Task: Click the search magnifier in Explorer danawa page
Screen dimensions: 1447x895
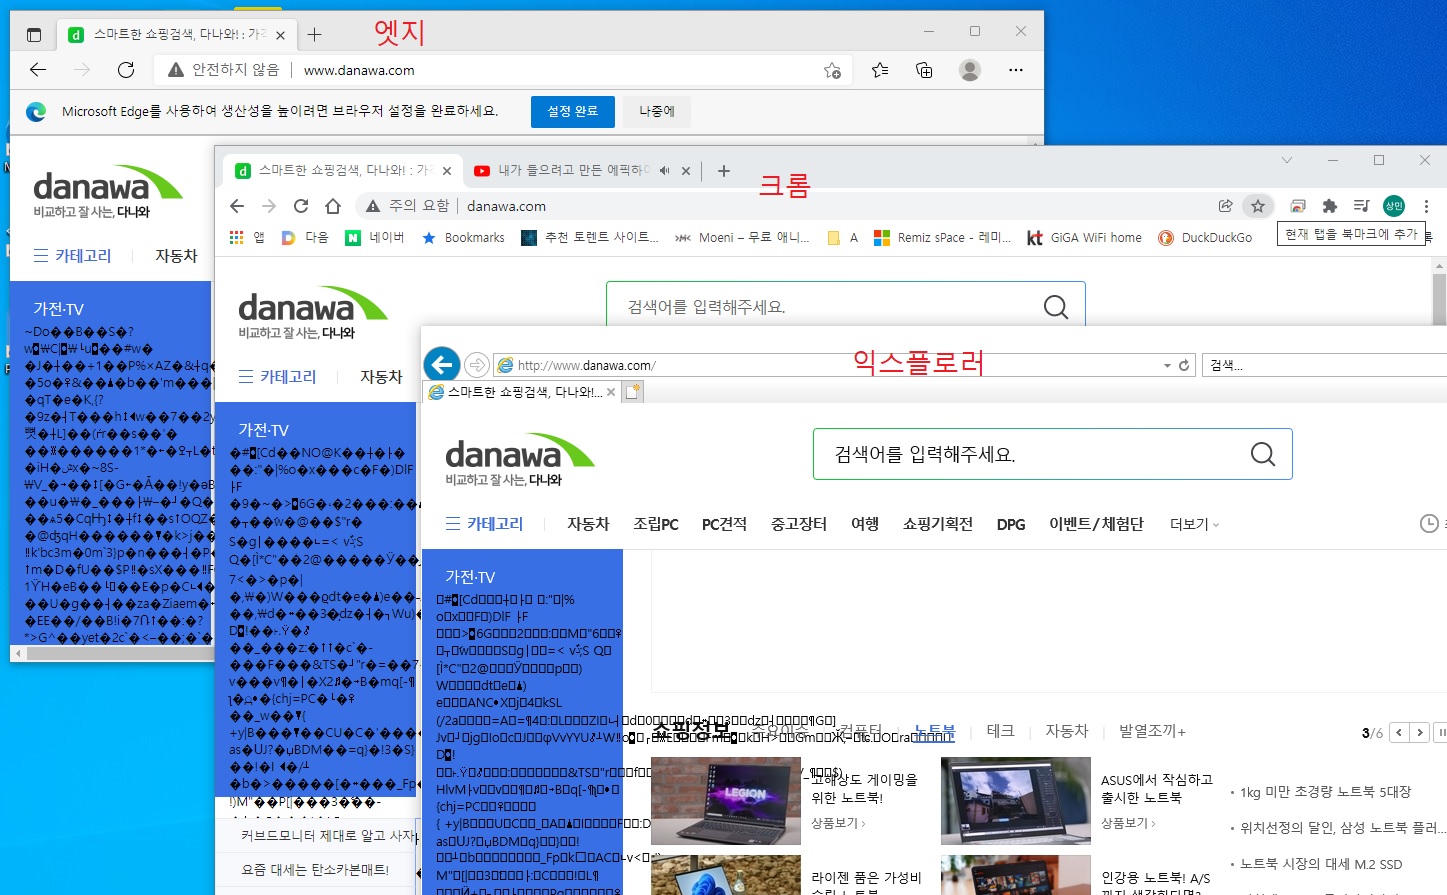Action: tap(1263, 454)
